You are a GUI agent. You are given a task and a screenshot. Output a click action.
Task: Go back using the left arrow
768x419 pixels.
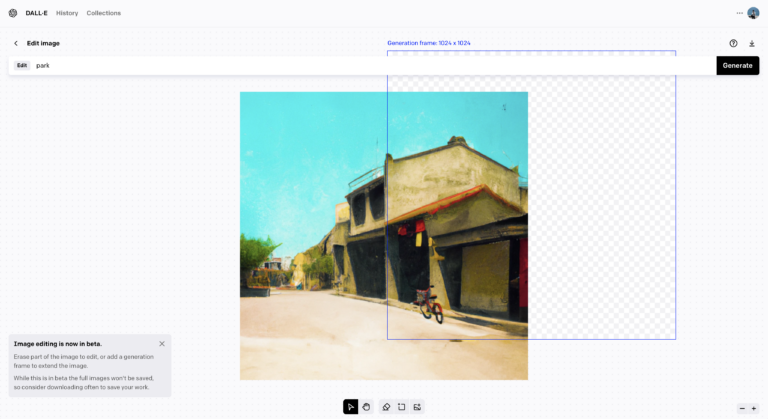pyautogui.click(x=16, y=44)
